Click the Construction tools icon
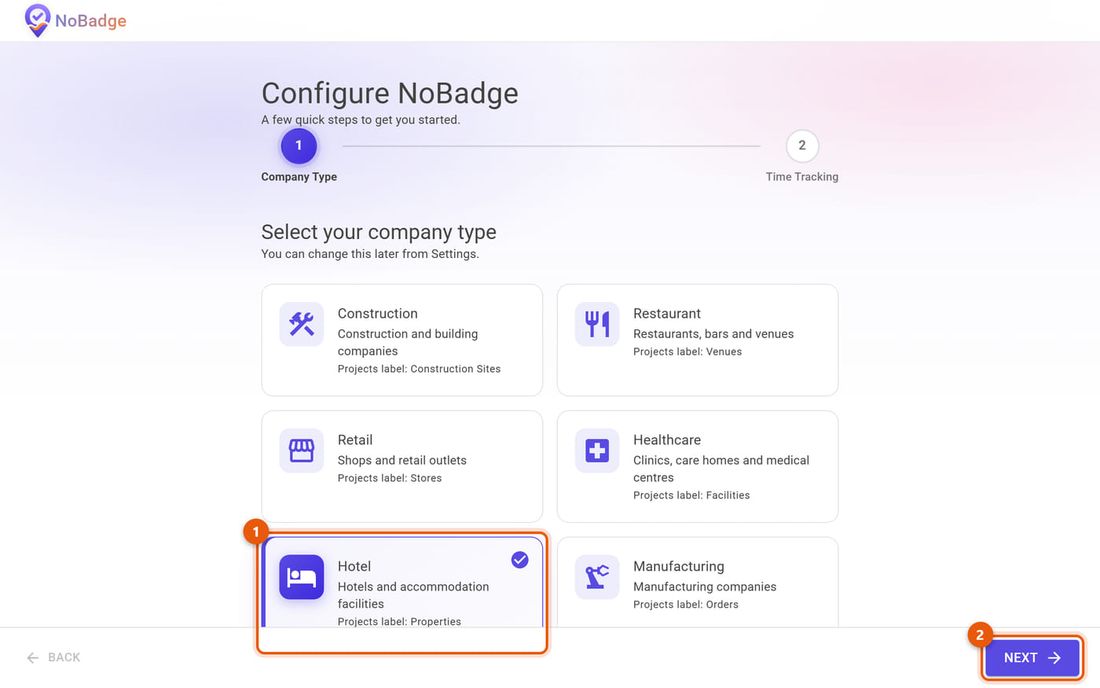The height and width of the screenshot is (688, 1100). (302, 324)
